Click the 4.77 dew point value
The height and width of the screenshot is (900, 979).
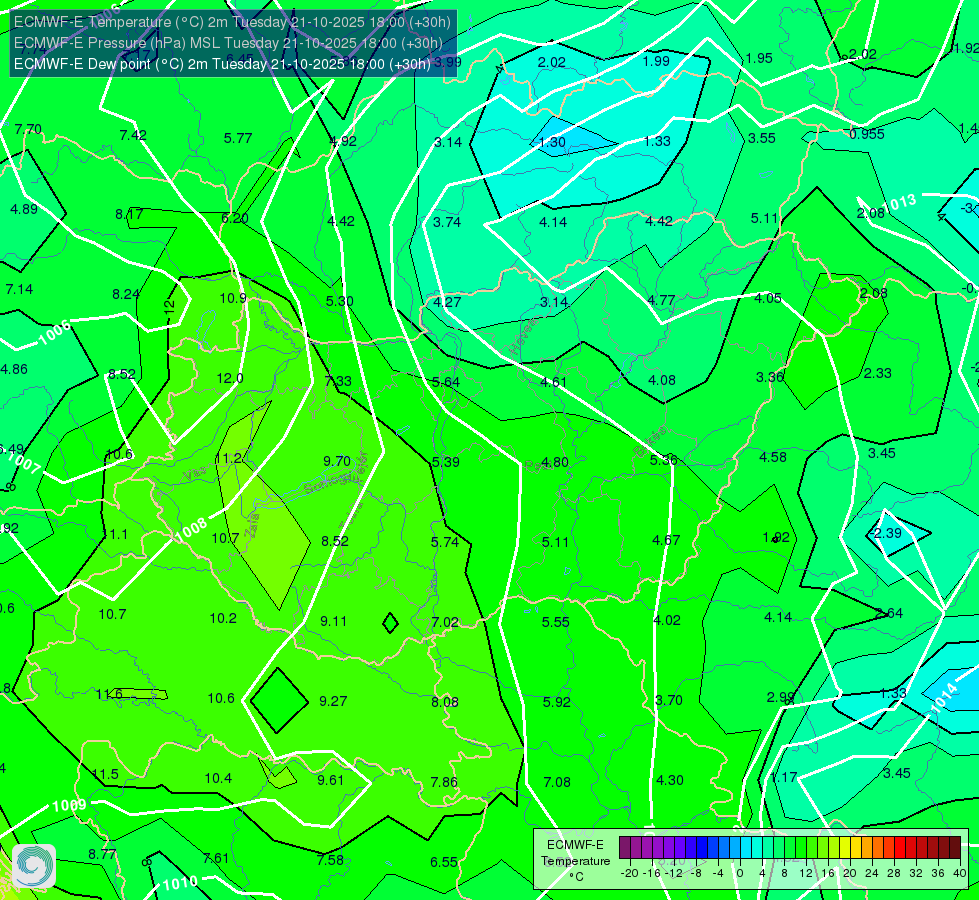pyautogui.click(x=661, y=300)
